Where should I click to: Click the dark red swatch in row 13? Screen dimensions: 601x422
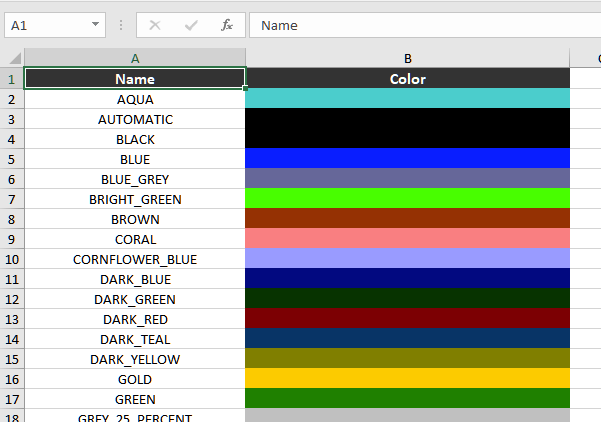click(407, 319)
